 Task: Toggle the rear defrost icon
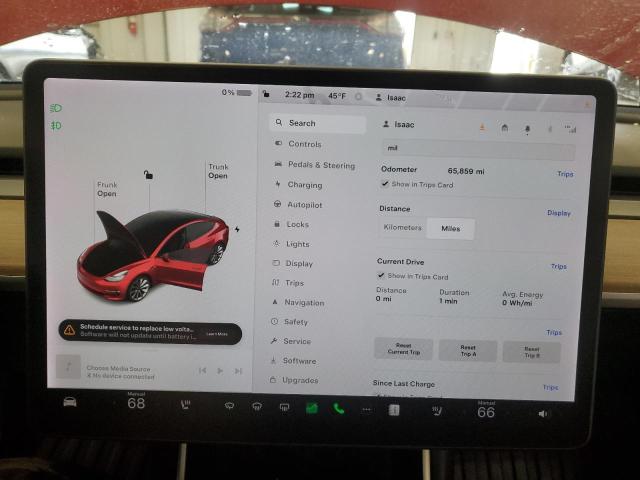click(x=284, y=407)
